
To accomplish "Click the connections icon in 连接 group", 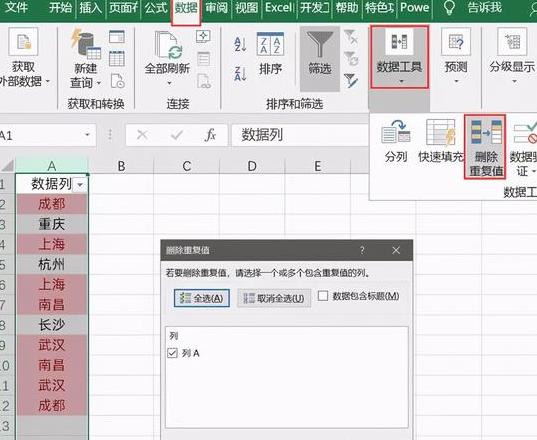I will 203,36.
